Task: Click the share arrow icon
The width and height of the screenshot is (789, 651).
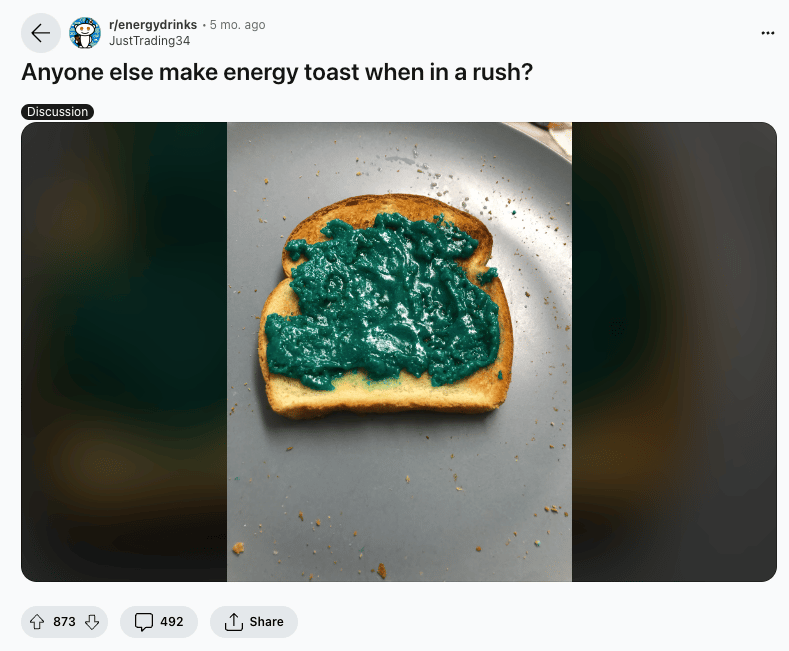Action: 233,622
